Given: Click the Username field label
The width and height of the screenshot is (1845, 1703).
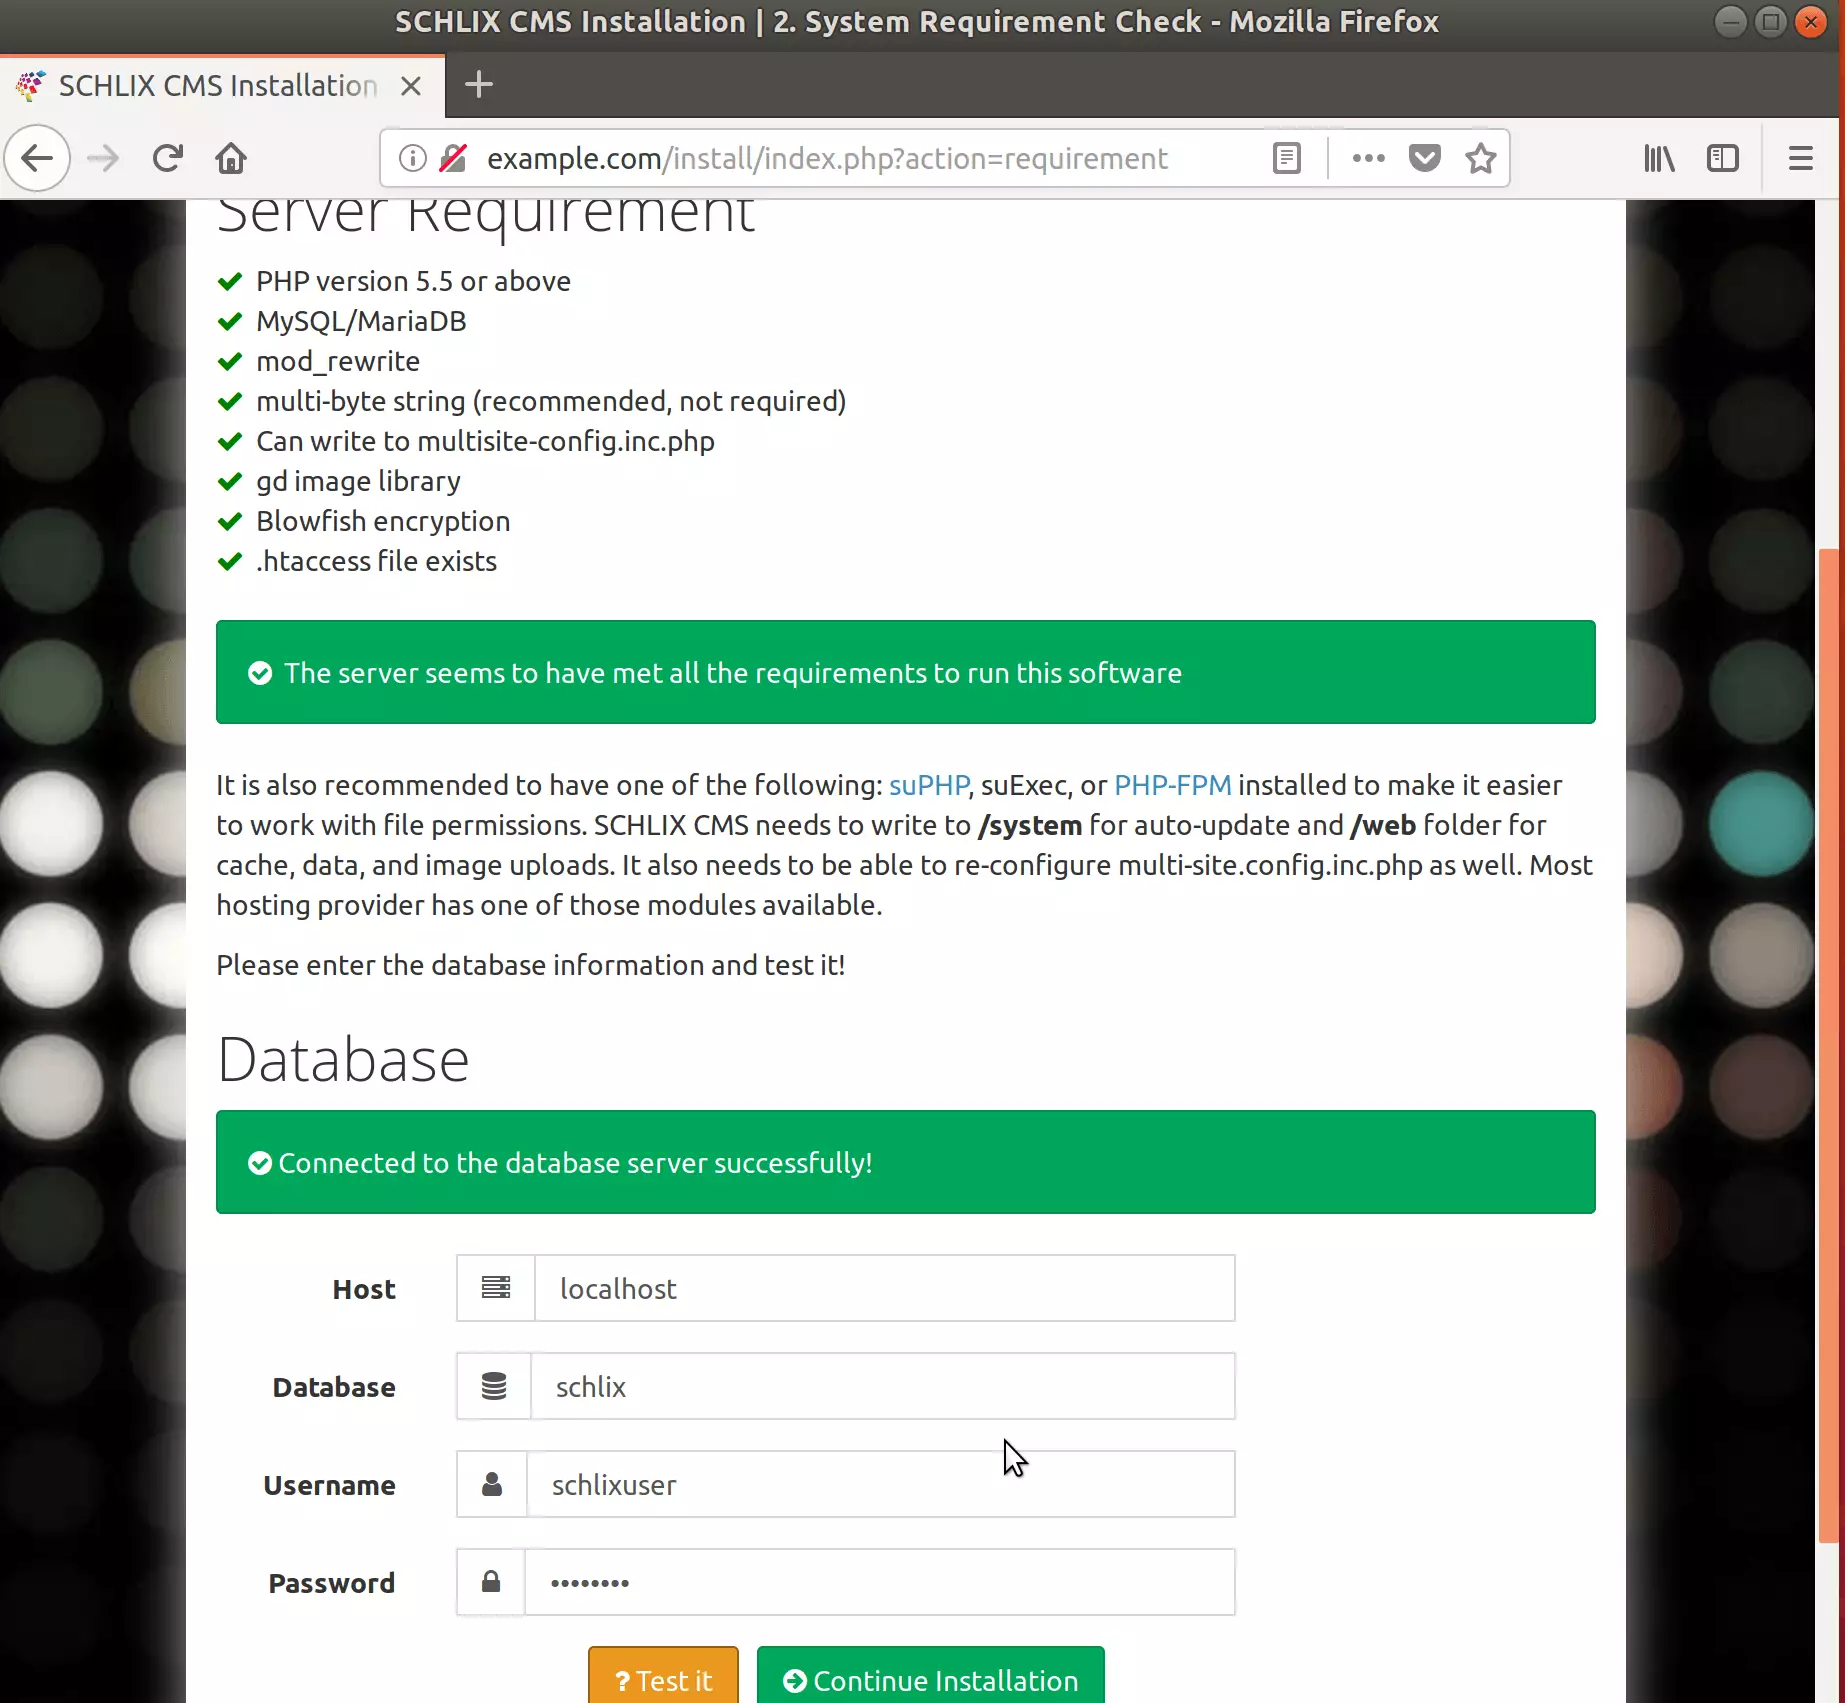Looking at the screenshot, I should (x=329, y=1485).
